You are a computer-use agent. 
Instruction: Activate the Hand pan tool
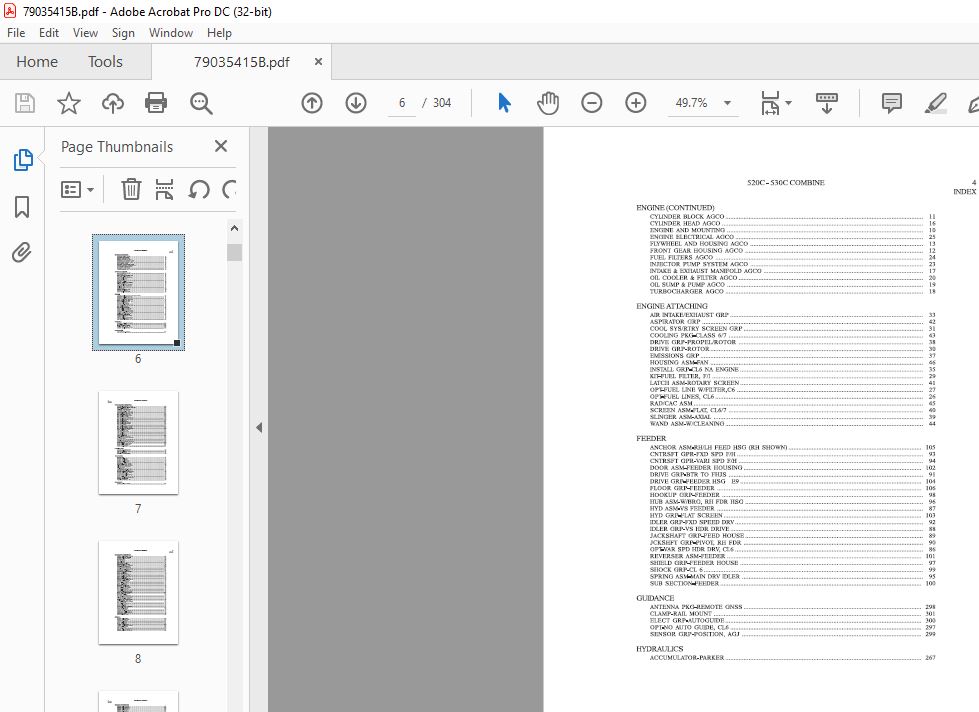pyautogui.click(x=548, y=103)
